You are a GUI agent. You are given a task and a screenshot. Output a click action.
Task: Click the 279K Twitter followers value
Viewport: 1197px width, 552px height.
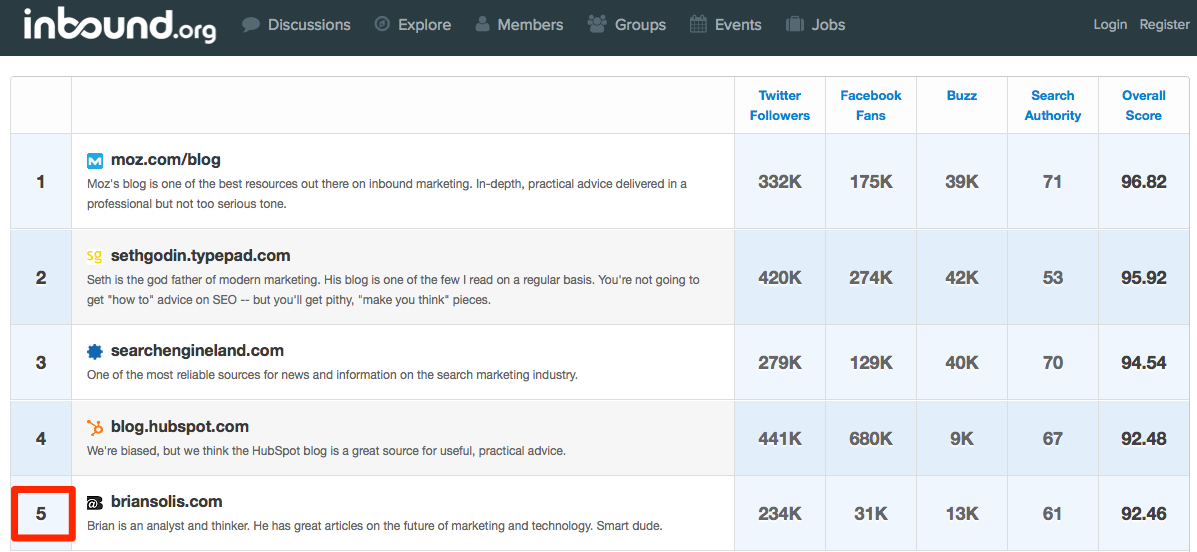point(779,363)
